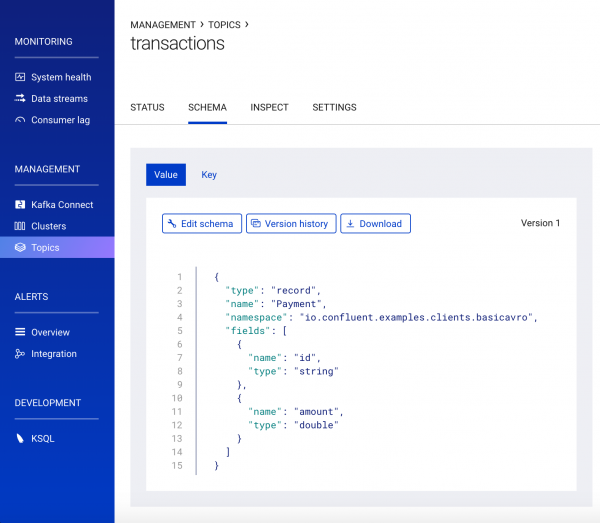Click the Overview list icon under Alerts
Screen dimensions: 600x523
click(20, 332)
